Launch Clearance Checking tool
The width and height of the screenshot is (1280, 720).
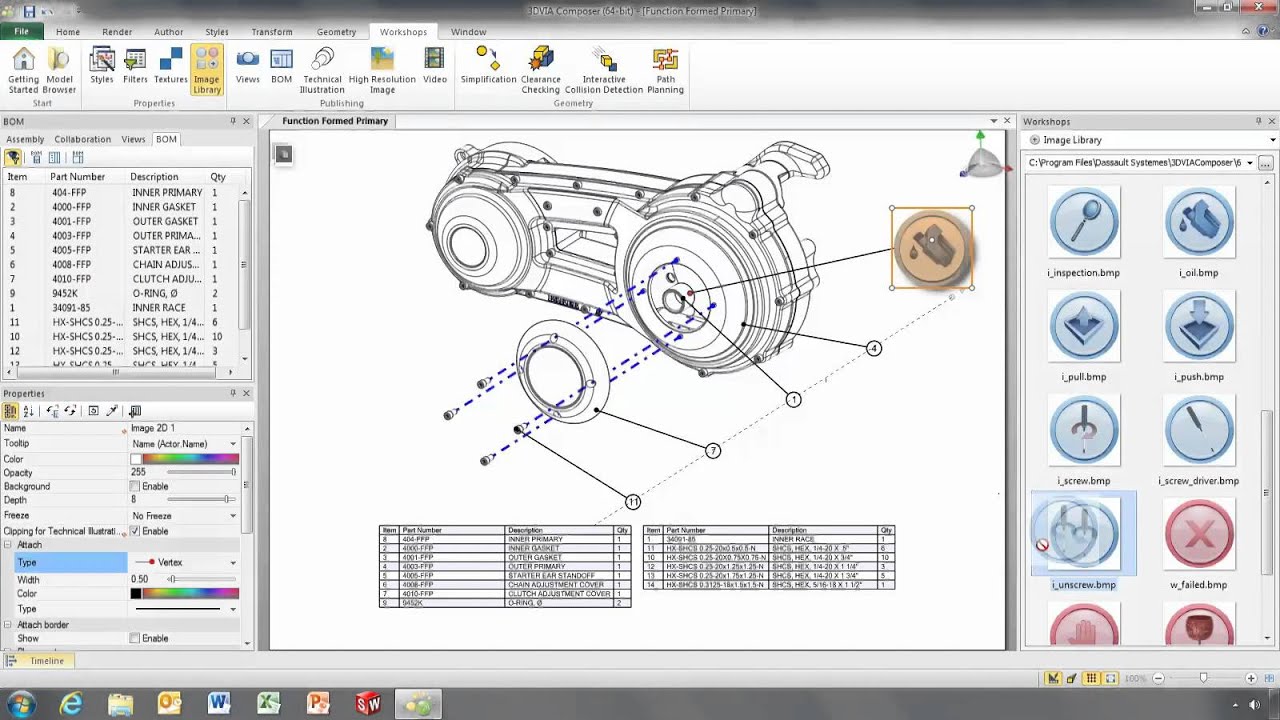pyautogui.click(x=541, y=71)
